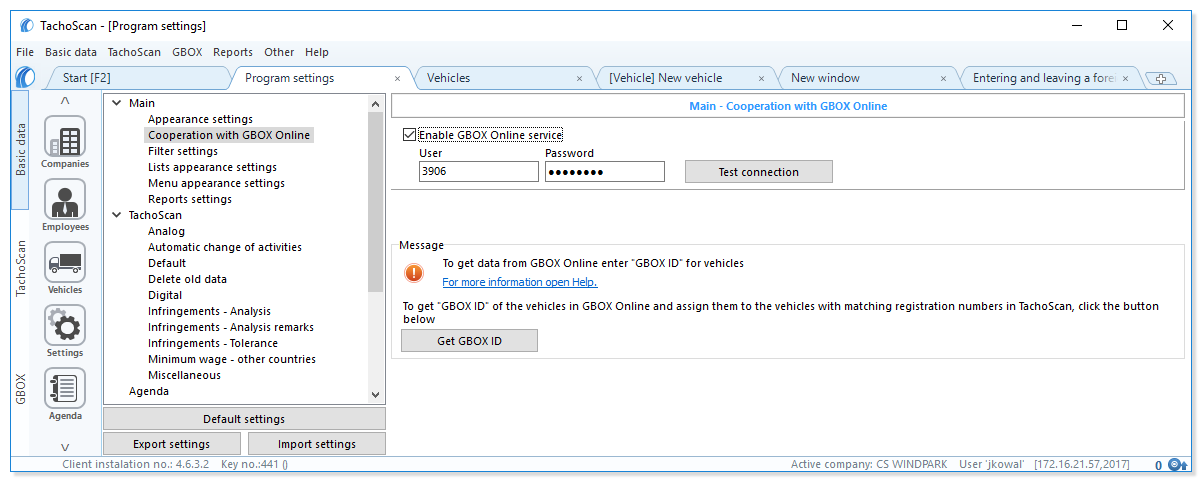This screenshot has width=1202, height=482.
Task: Click the Password input field
Action: click(604, 172)
